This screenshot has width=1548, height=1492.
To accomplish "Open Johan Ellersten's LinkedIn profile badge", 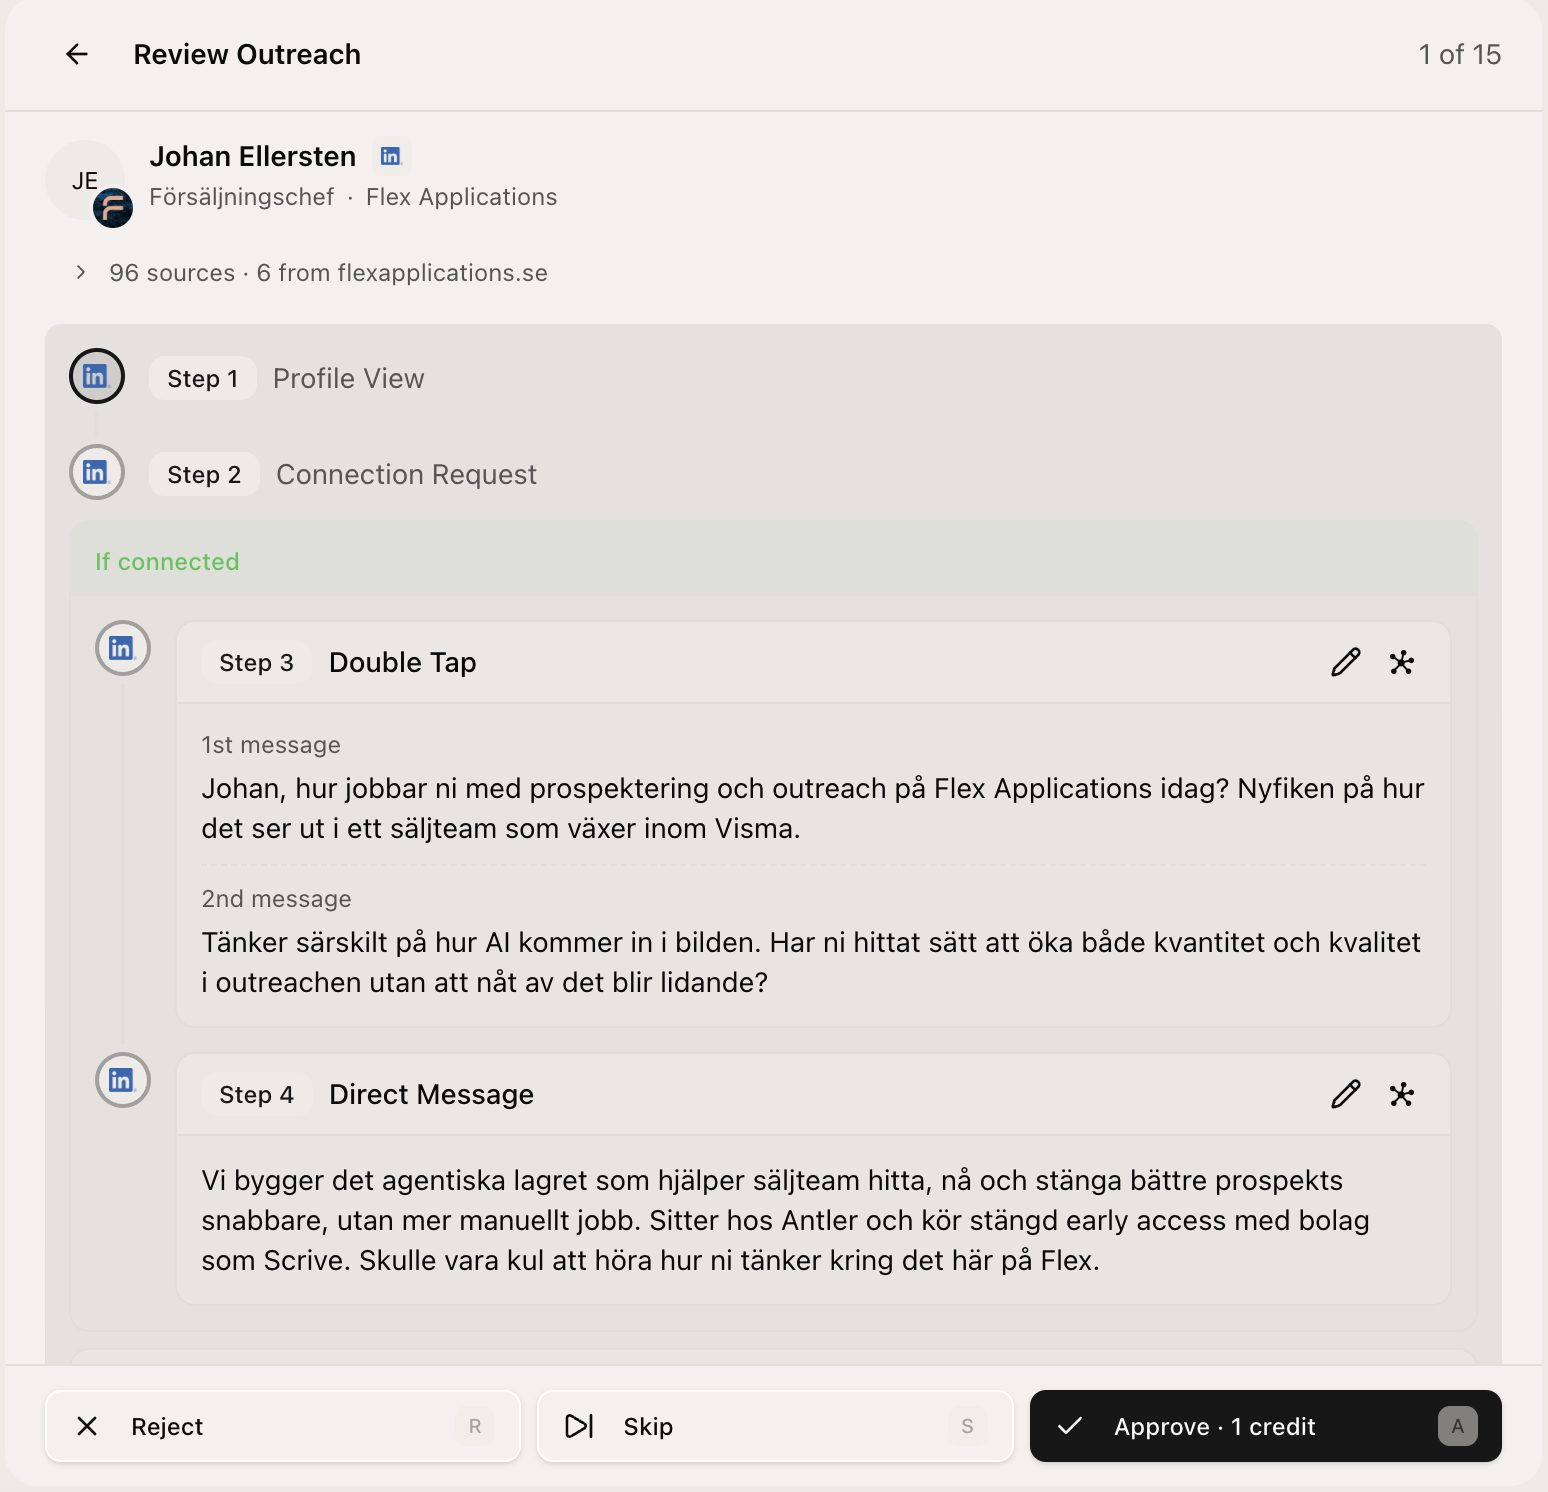I will tap(390, 155).
